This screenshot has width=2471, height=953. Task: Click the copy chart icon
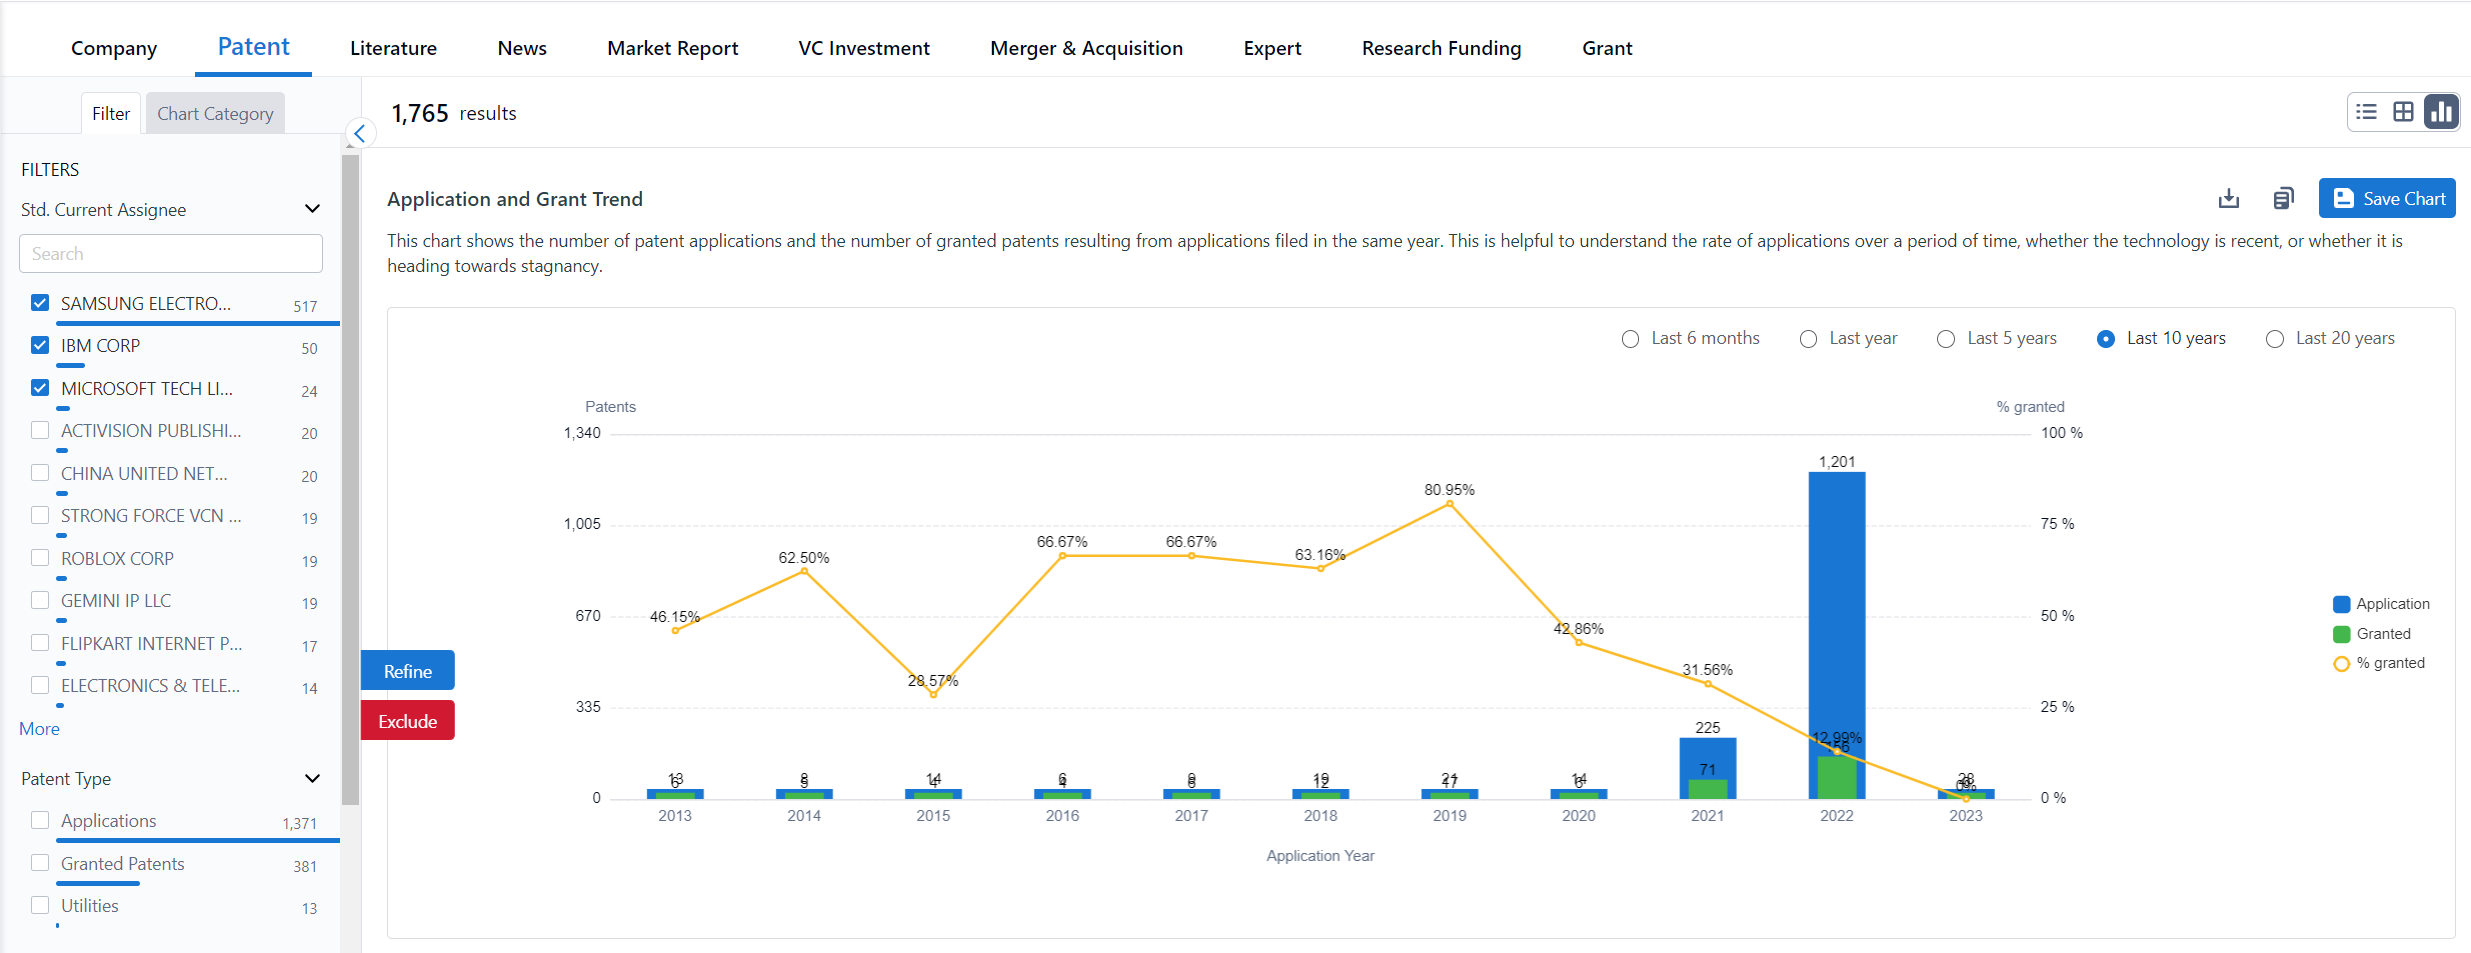pos(2283,199)
